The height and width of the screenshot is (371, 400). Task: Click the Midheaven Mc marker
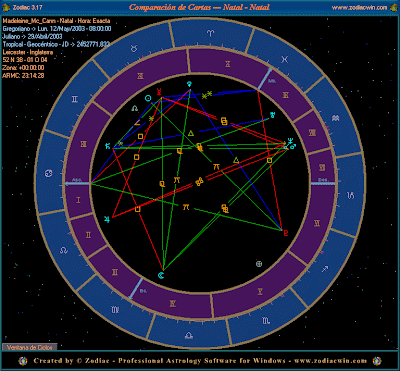(266, 78)
